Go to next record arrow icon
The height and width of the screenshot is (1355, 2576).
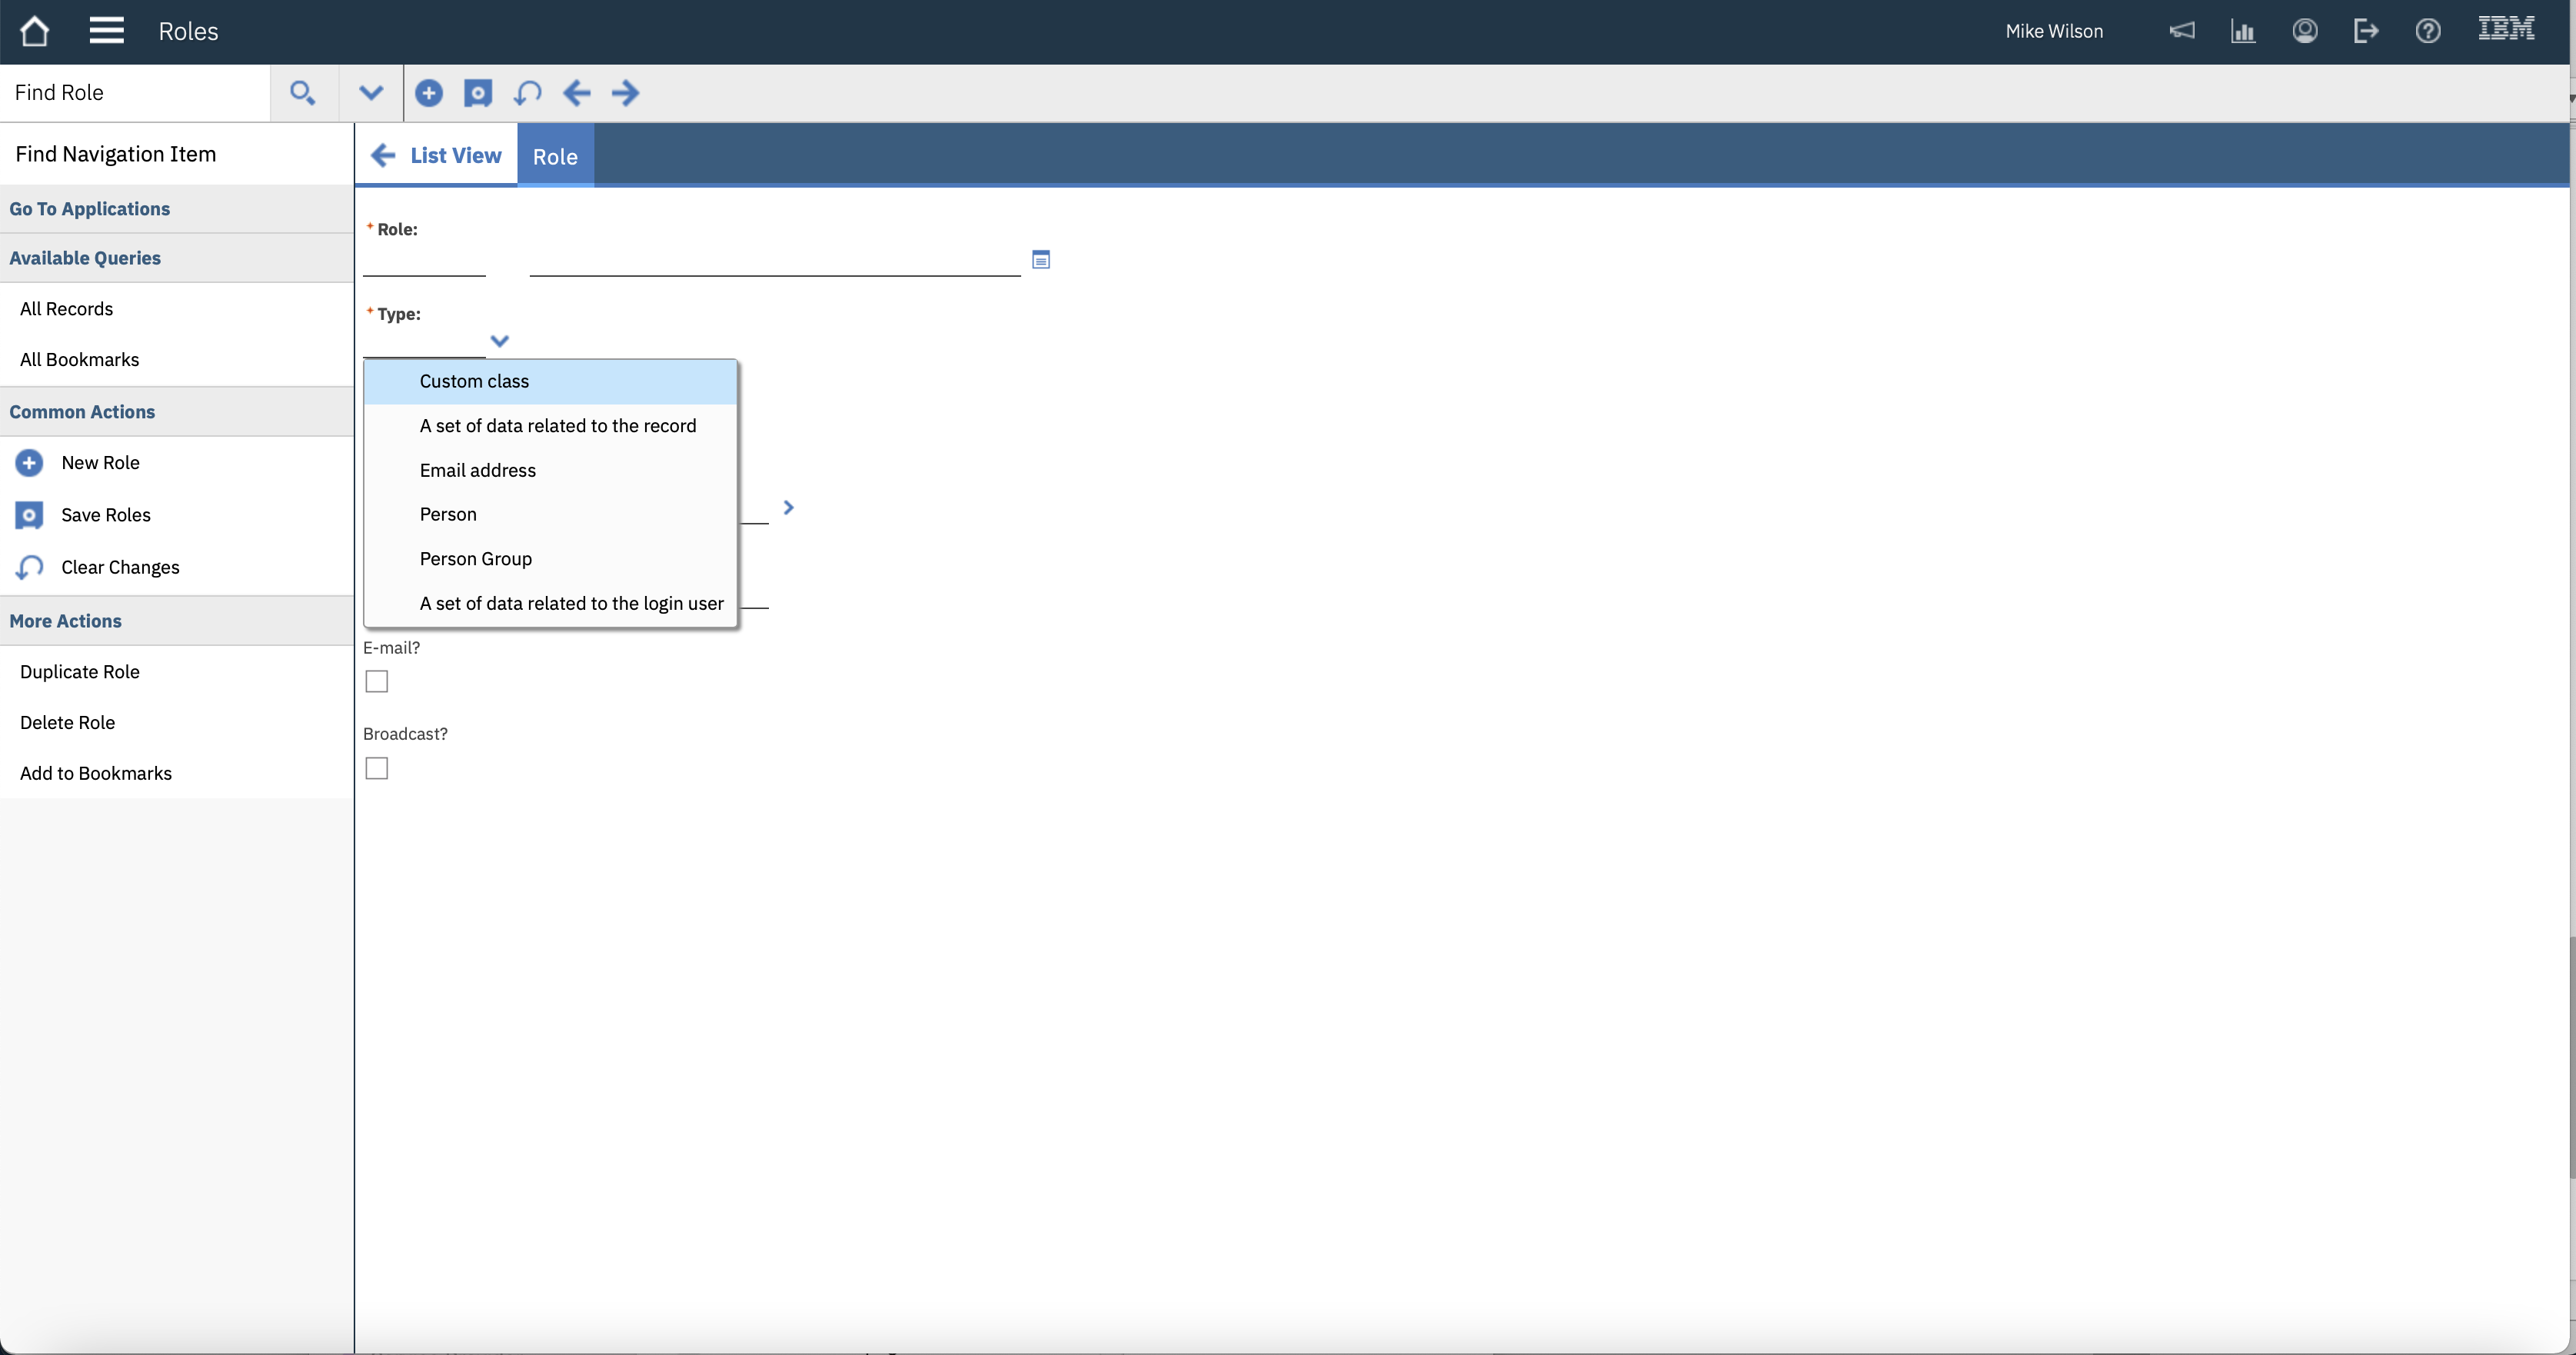[x=625, y=93]
